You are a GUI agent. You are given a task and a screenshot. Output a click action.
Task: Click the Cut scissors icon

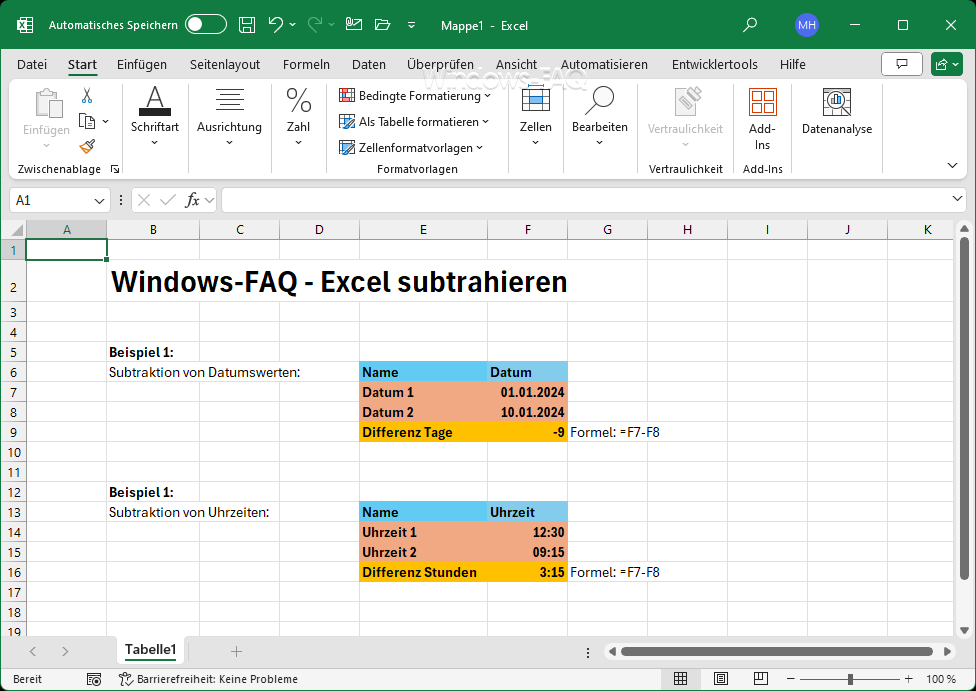click(x=87, y=96)
